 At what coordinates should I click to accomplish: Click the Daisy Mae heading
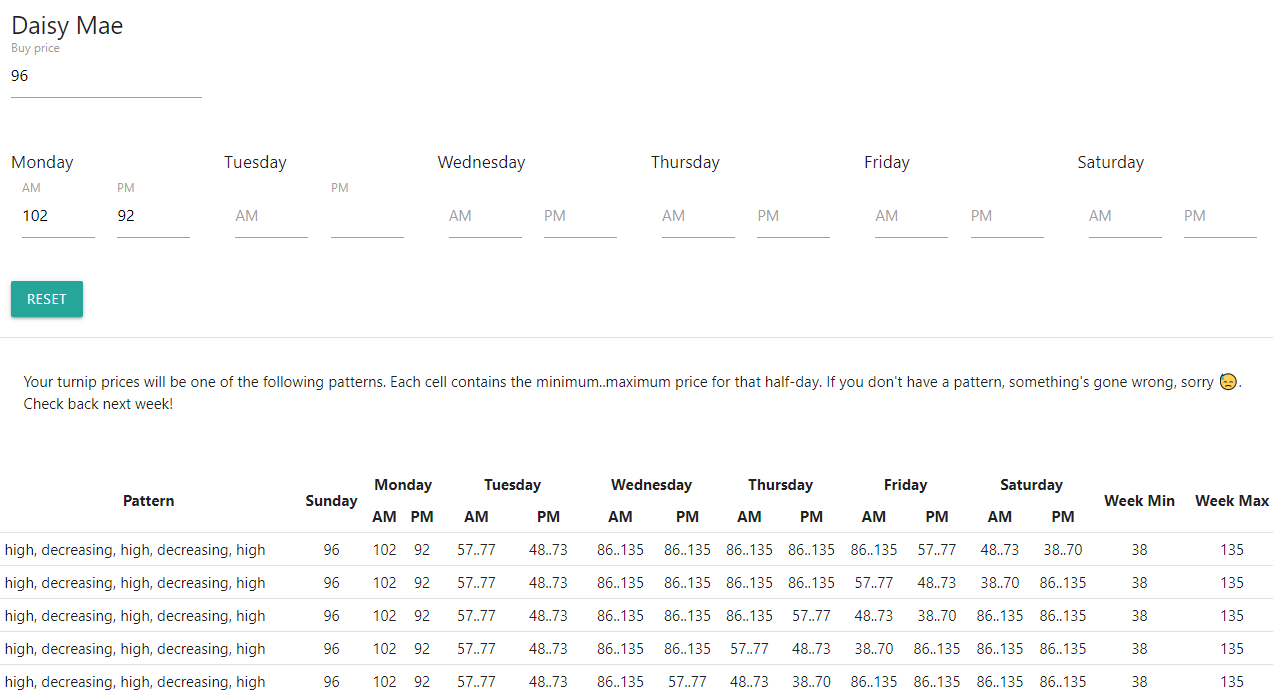(67, 26)
